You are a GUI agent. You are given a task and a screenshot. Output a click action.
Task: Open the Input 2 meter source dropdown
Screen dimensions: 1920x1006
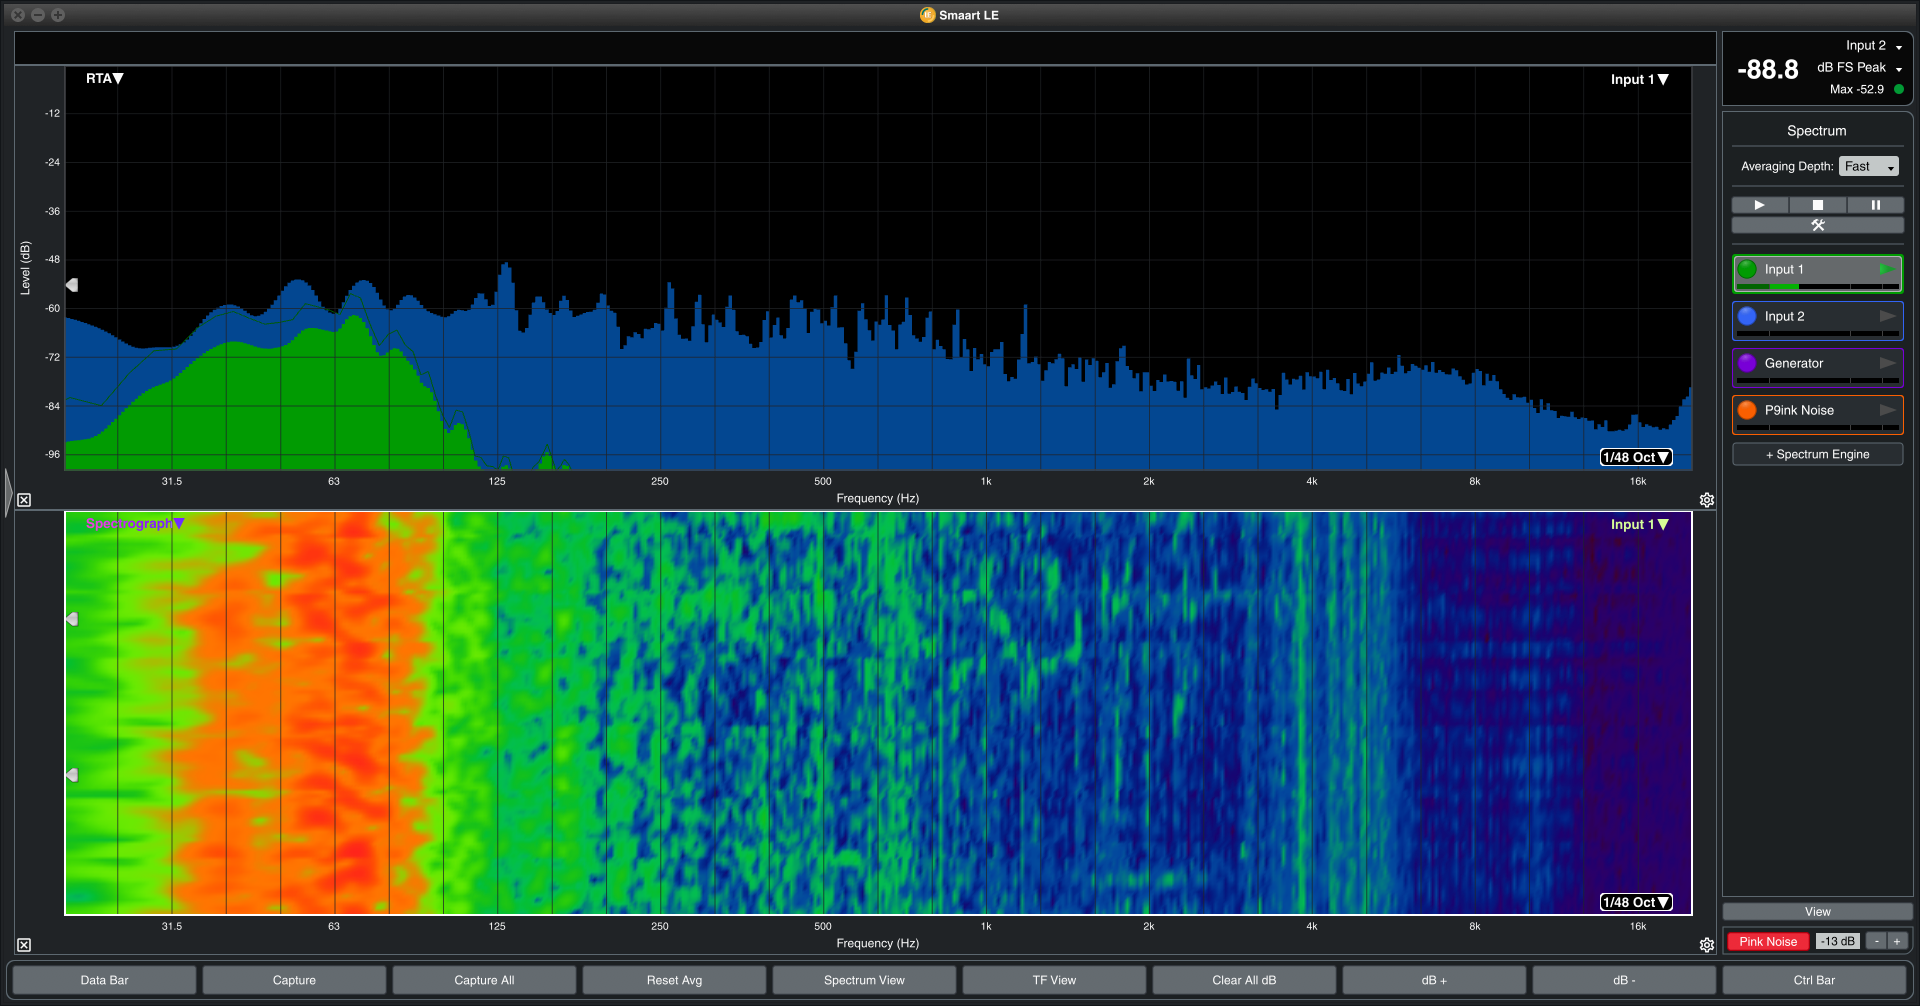[1873, 45]
